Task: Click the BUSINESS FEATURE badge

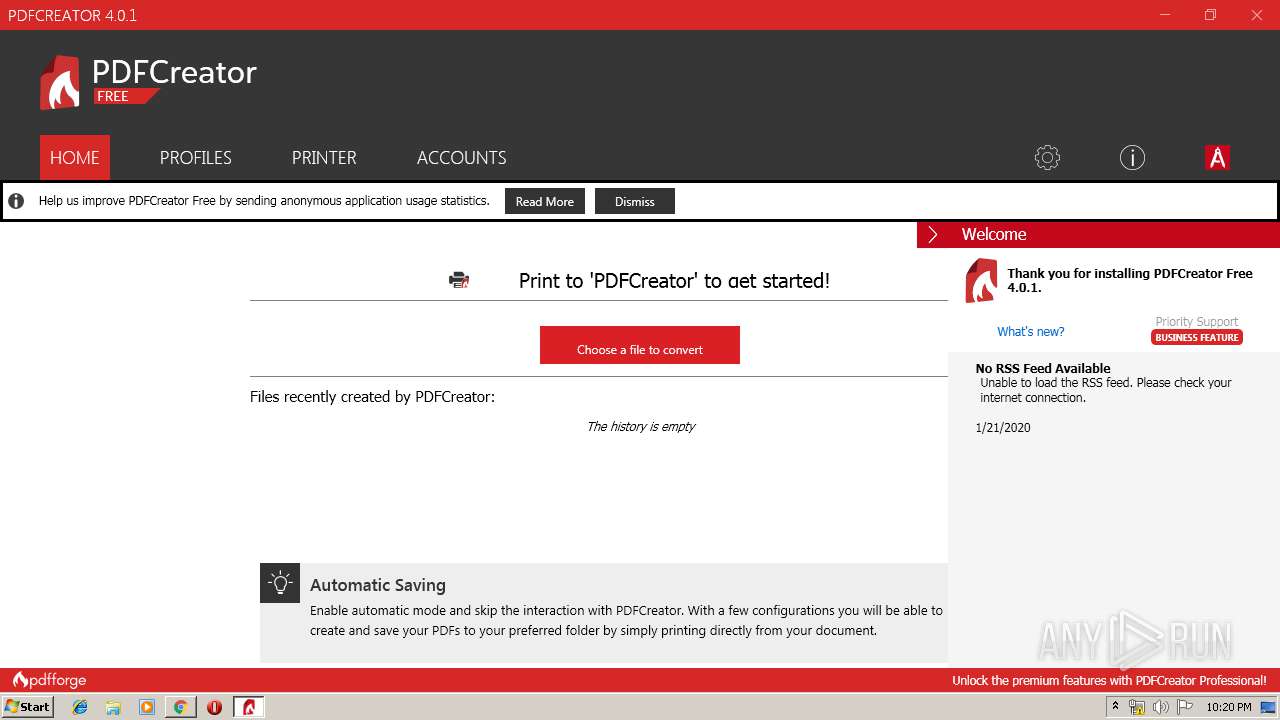Action: pos(1197,337)
